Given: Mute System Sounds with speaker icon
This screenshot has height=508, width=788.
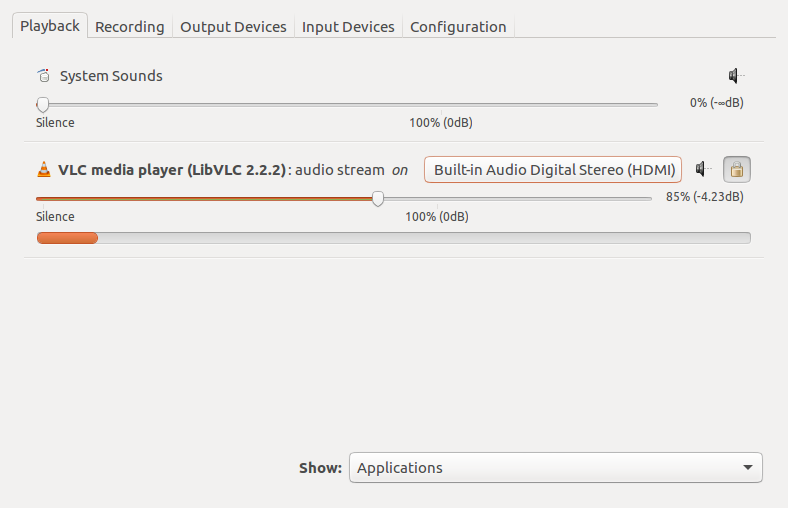Looking at the screenshot, I should coord(736,76).
